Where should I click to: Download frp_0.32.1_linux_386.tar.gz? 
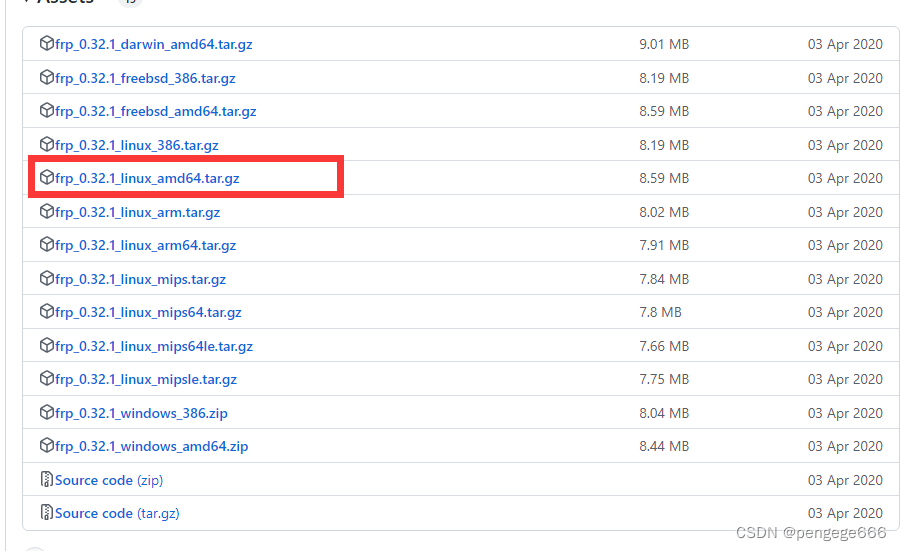point(136,145)
